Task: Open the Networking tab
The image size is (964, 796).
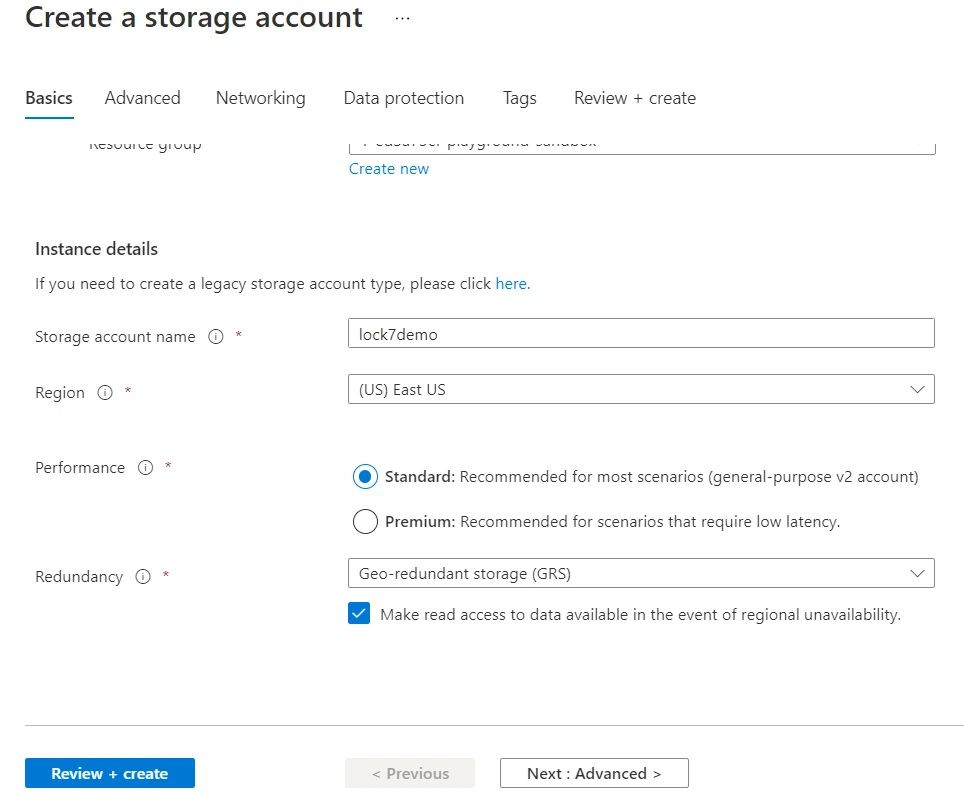Action: [x=260, y=98]
